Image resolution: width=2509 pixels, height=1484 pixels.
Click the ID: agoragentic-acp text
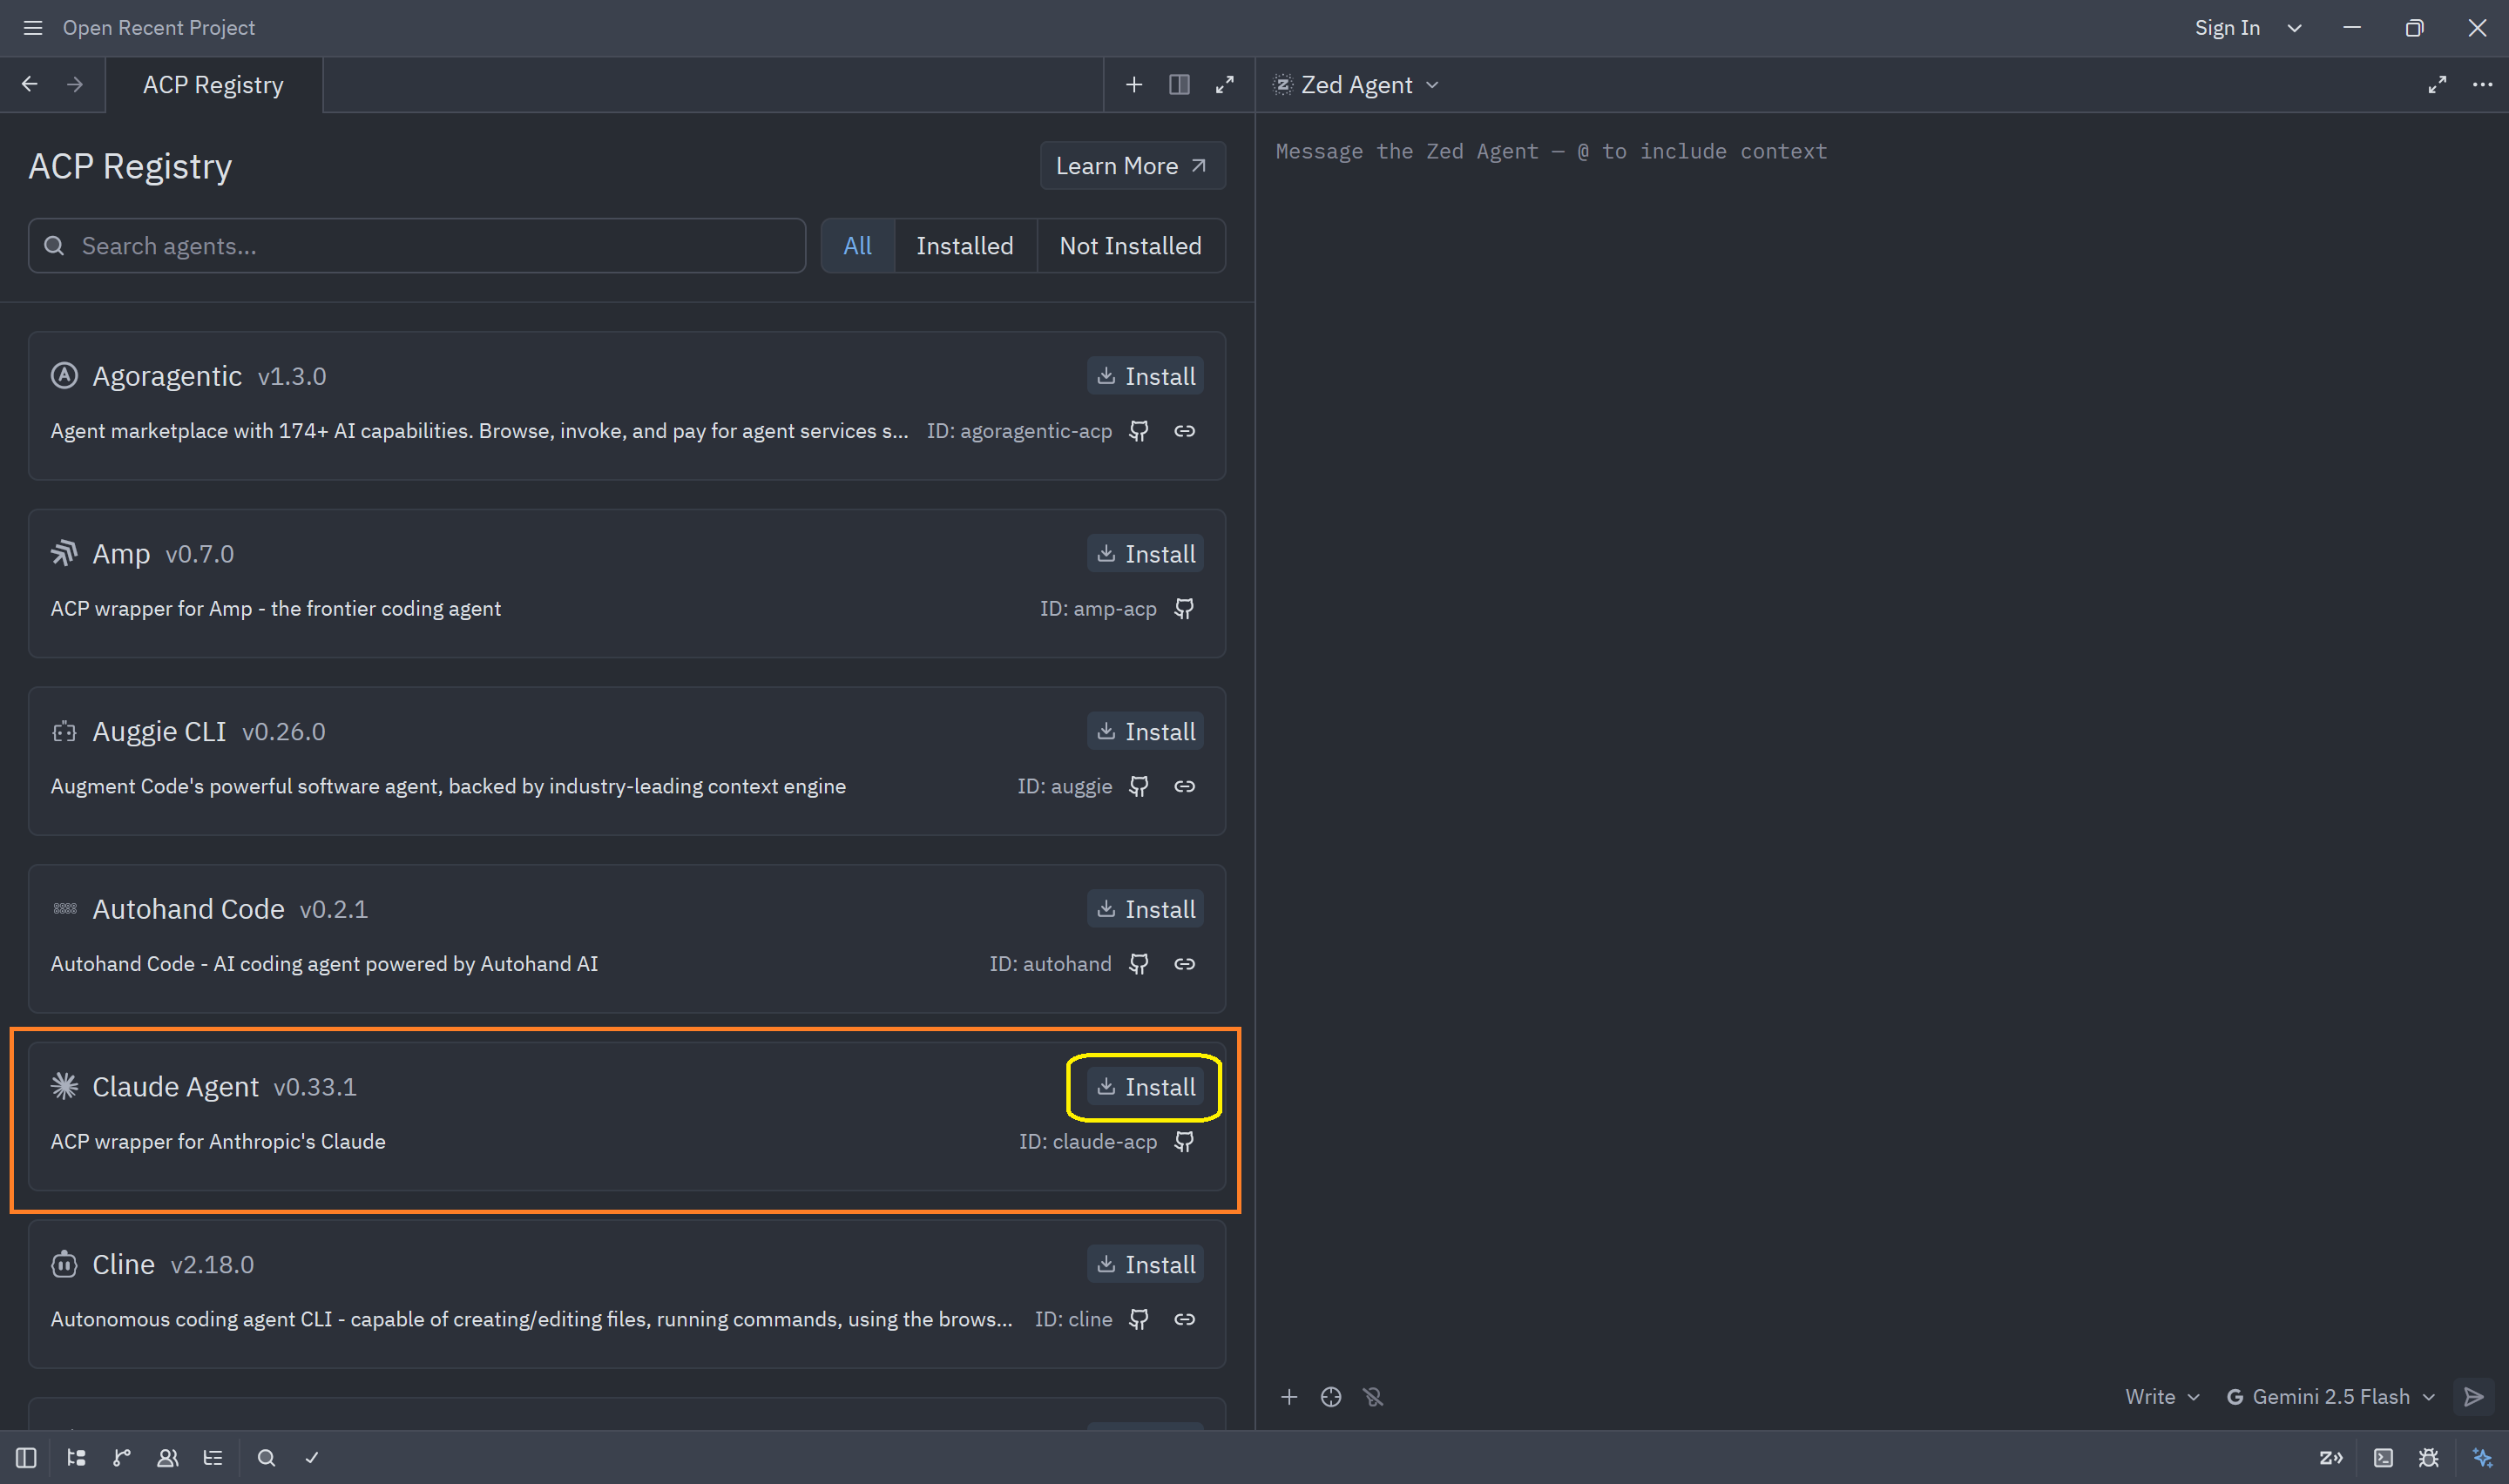[x=1019, y=431]
